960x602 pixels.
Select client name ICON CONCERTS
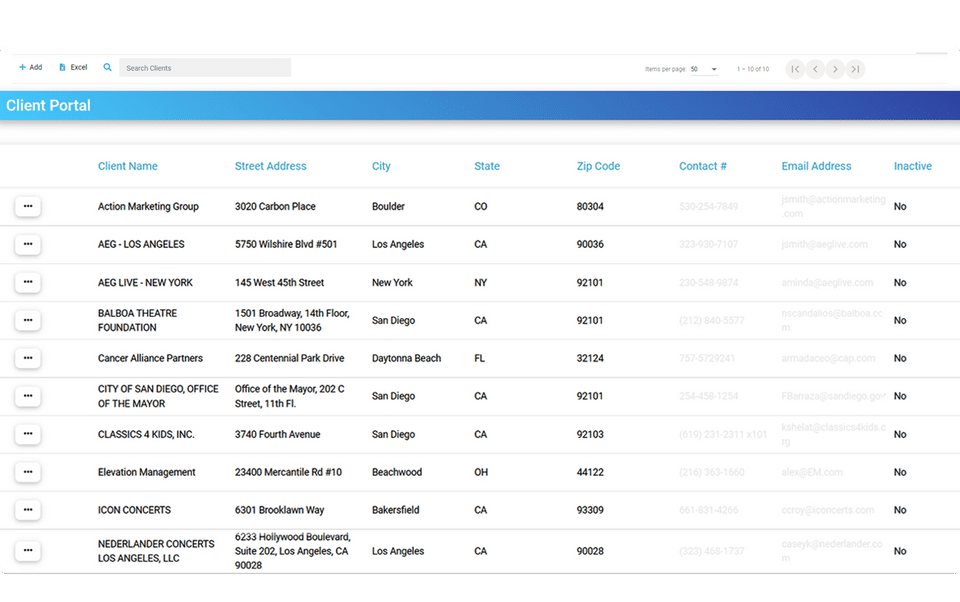click(134, 510)
